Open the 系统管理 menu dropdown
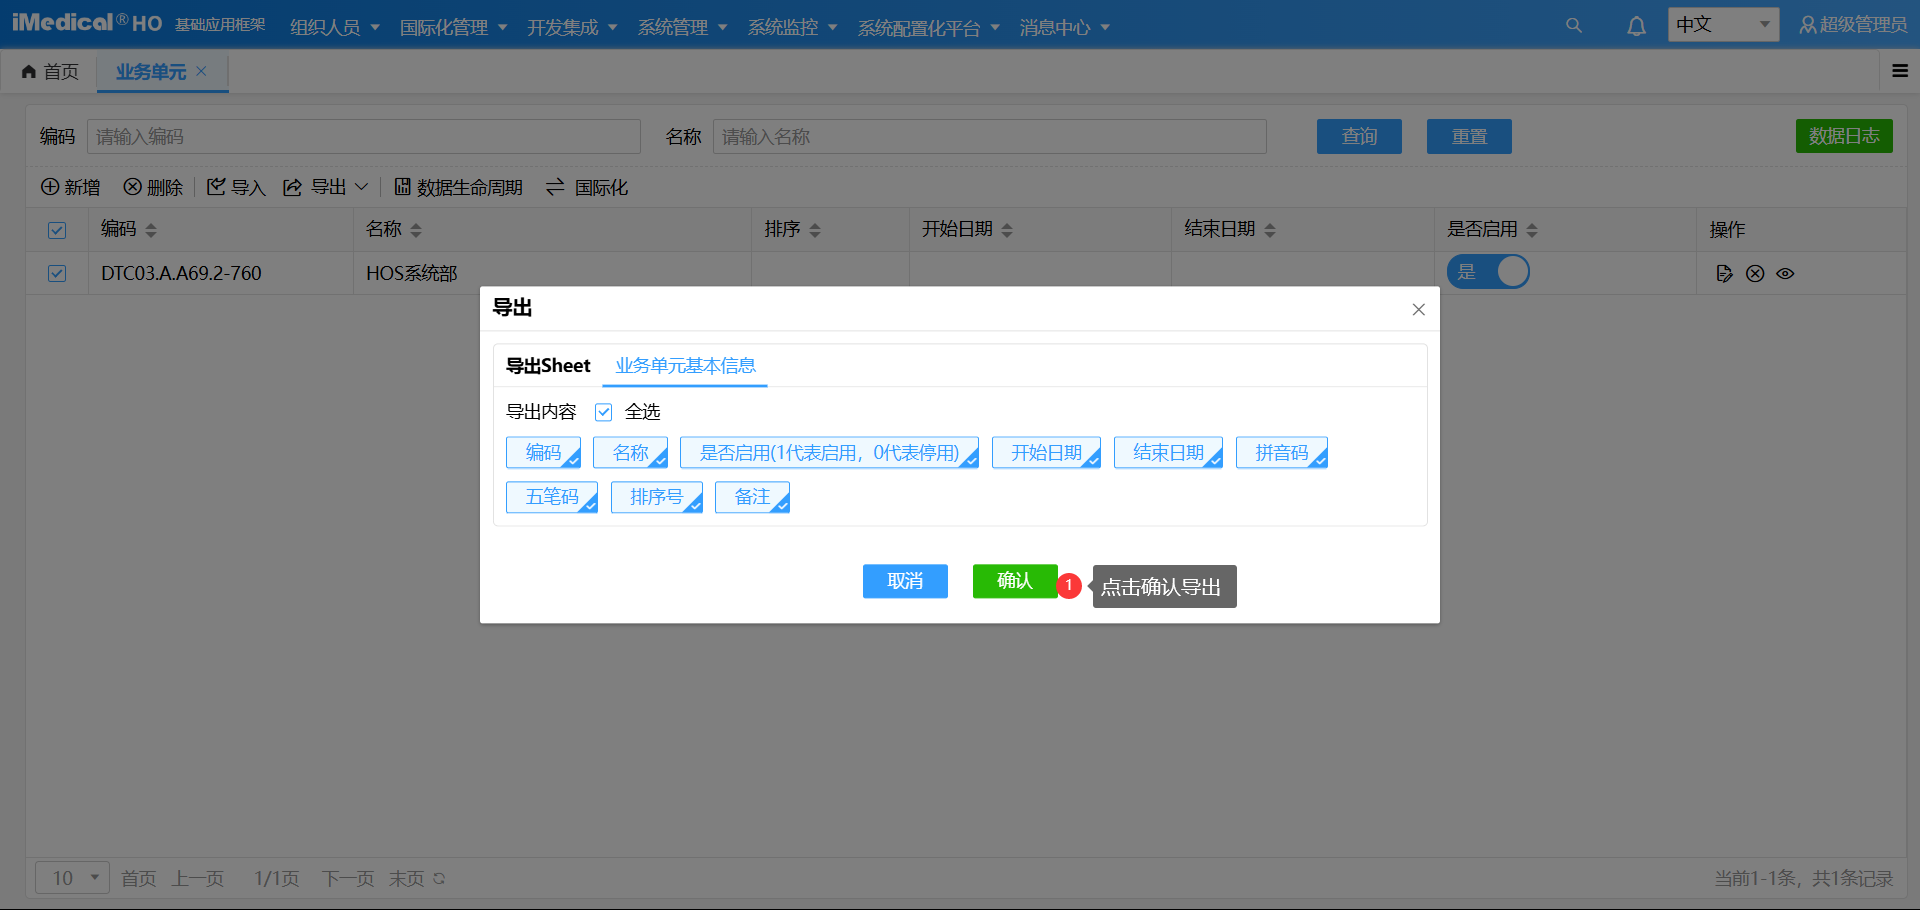The height and width of the screenshot is (910, 1920). click(x=683, y=27)
